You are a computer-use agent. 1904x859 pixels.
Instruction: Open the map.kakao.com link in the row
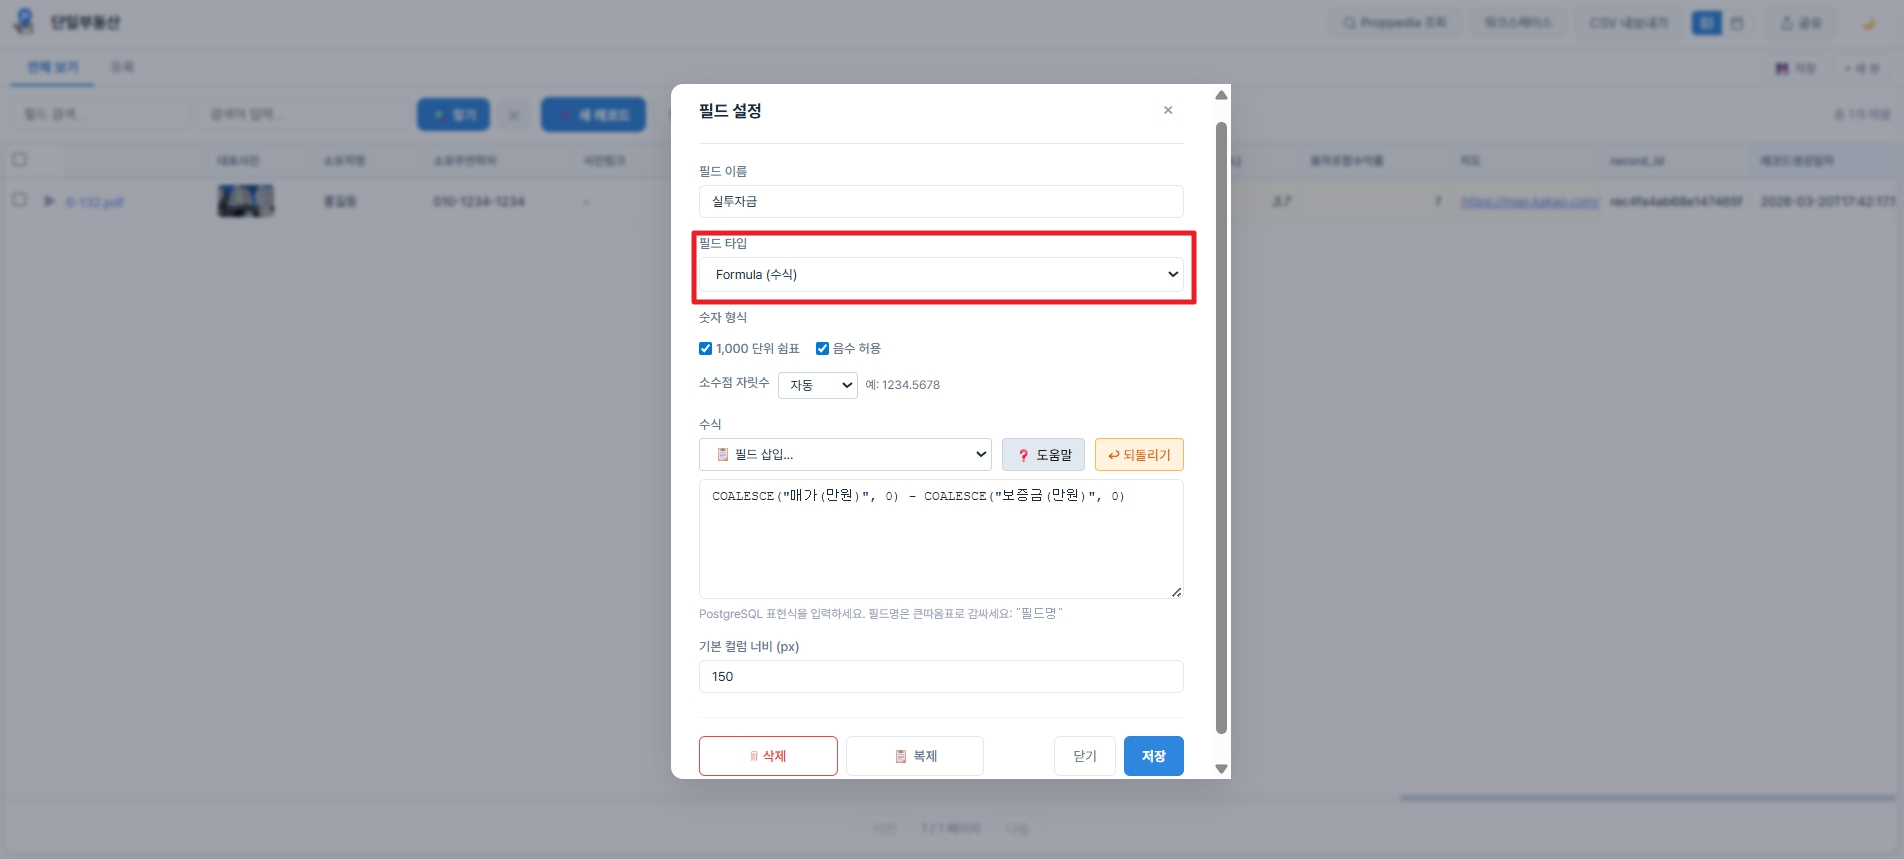pos(1530,202)
